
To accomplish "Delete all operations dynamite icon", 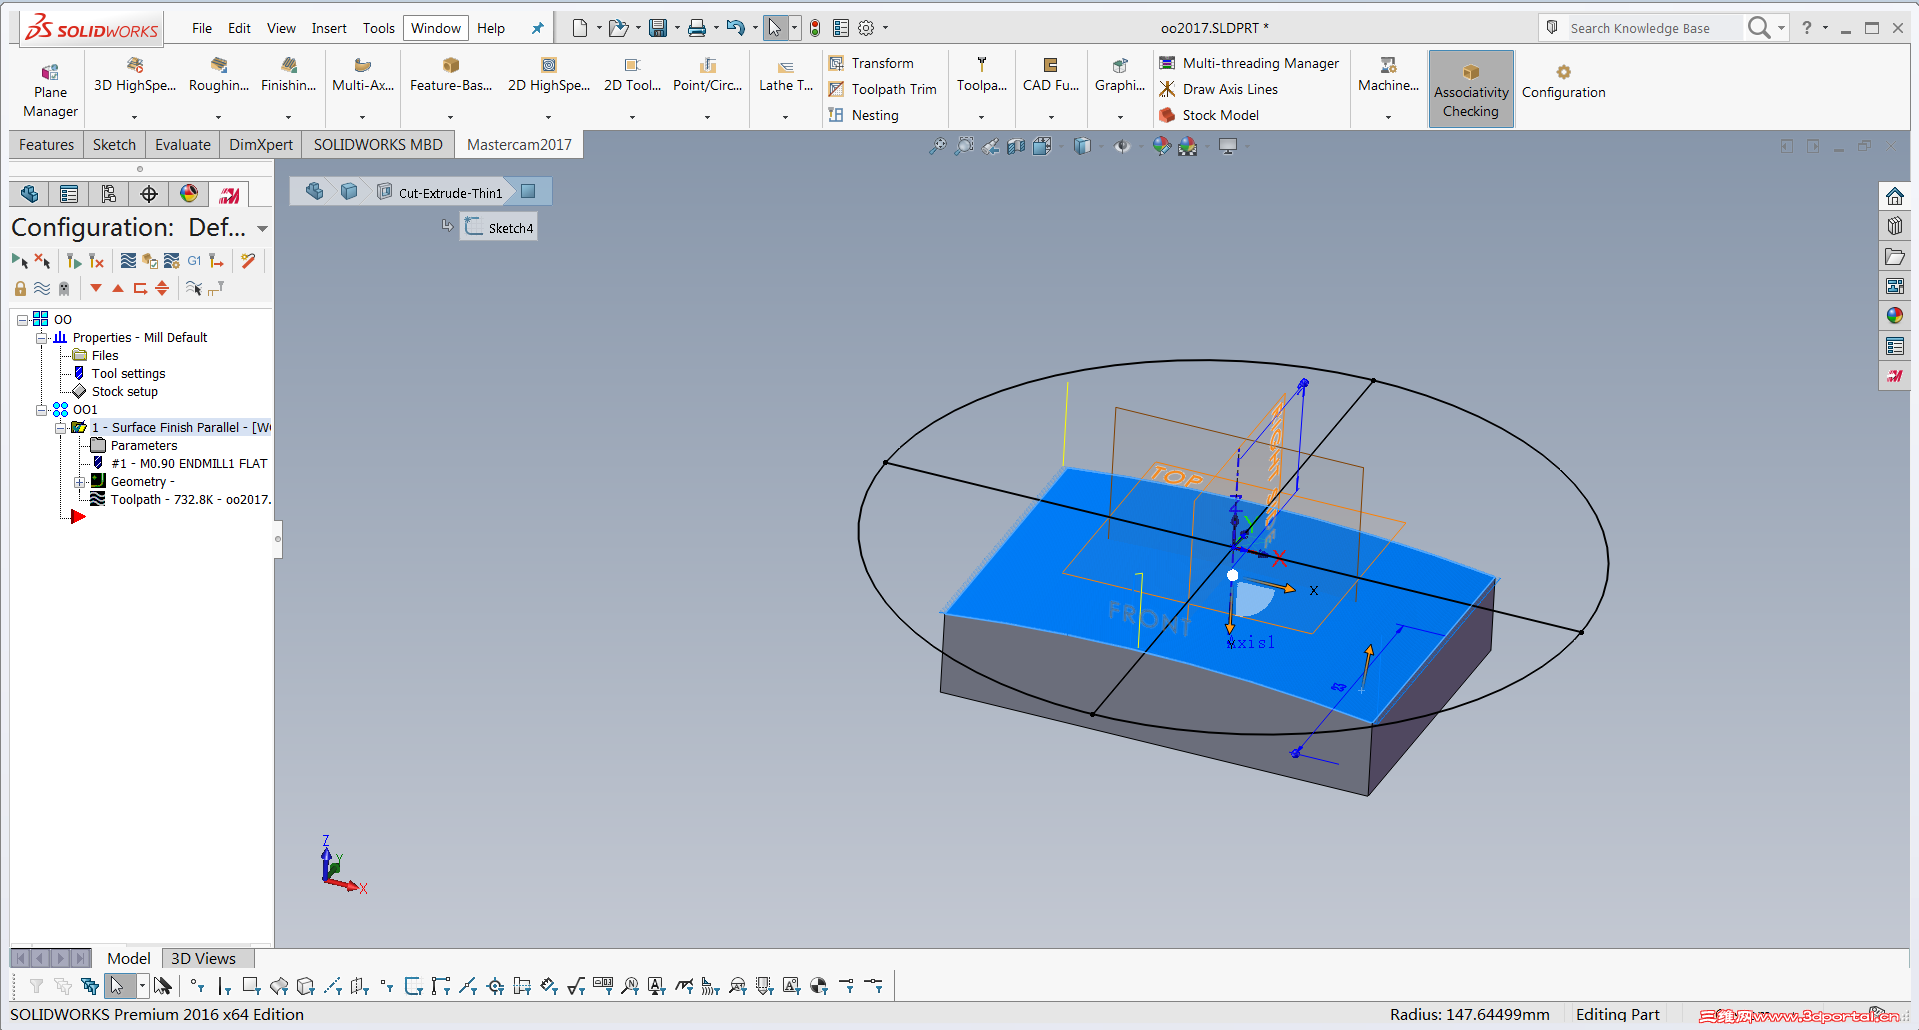I will [248, 261].
